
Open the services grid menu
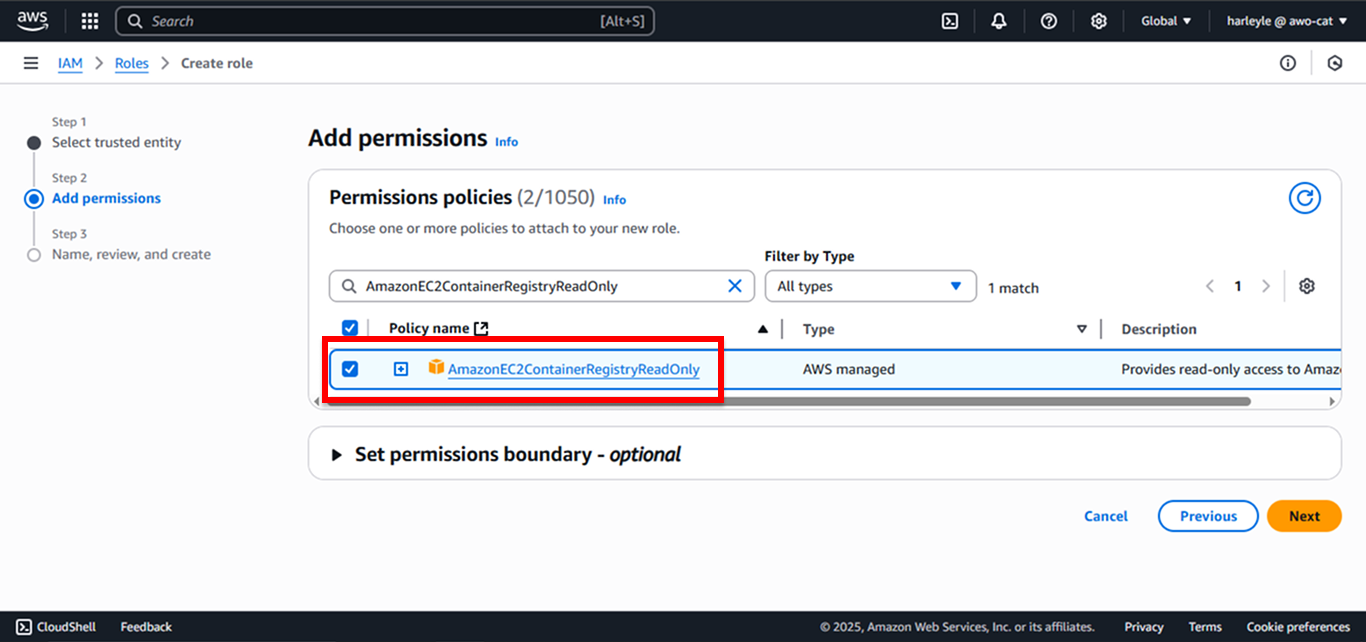click(90, 21)
